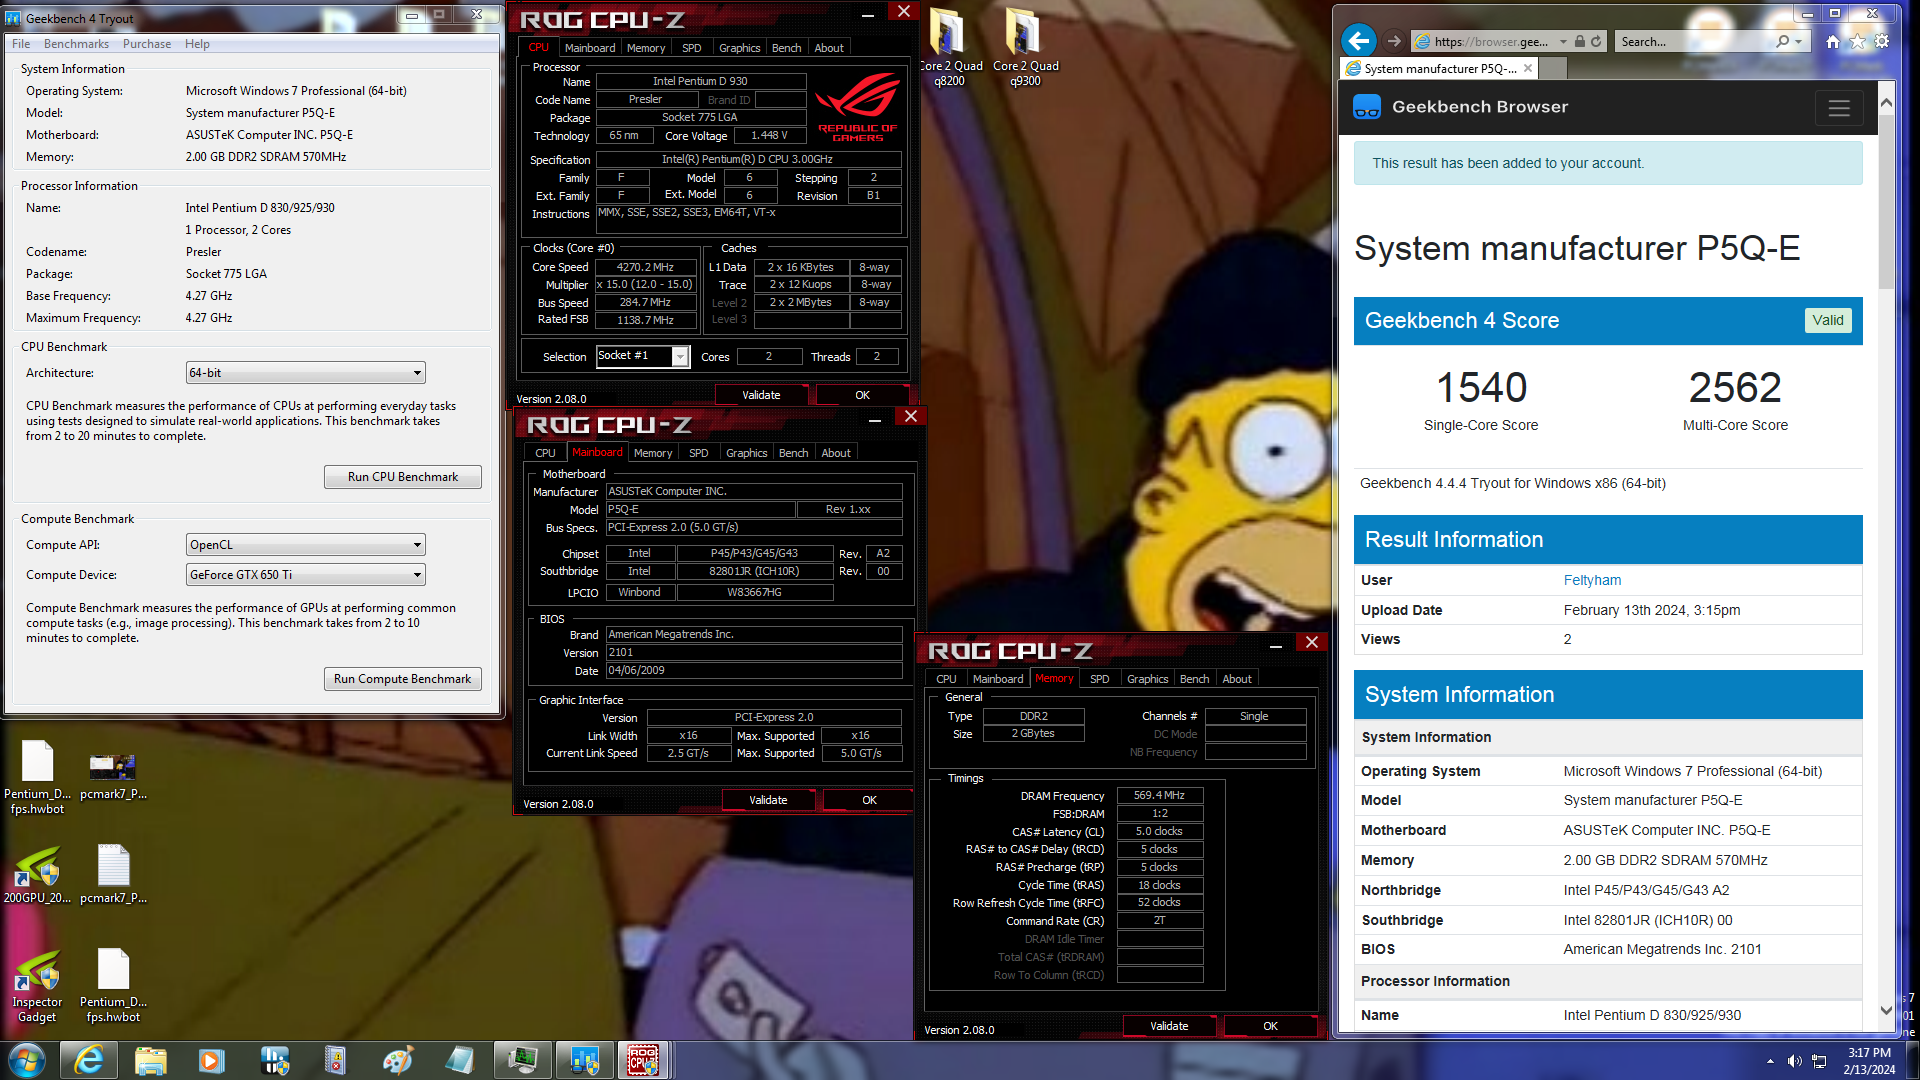Image resolution: width=1920 pixels, height=1080 pixels.
Task: Open Graphics tab in top CPU-Z window
Action: tap(739, 48)
